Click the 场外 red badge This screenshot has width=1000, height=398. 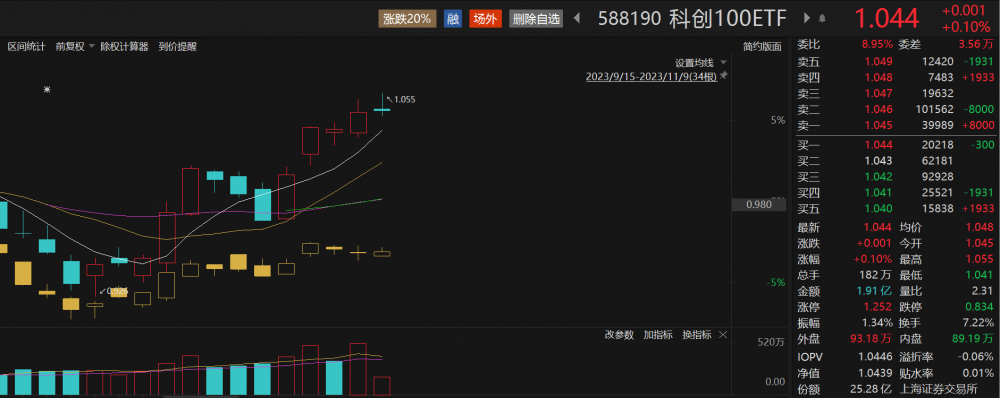click(486, 18)
